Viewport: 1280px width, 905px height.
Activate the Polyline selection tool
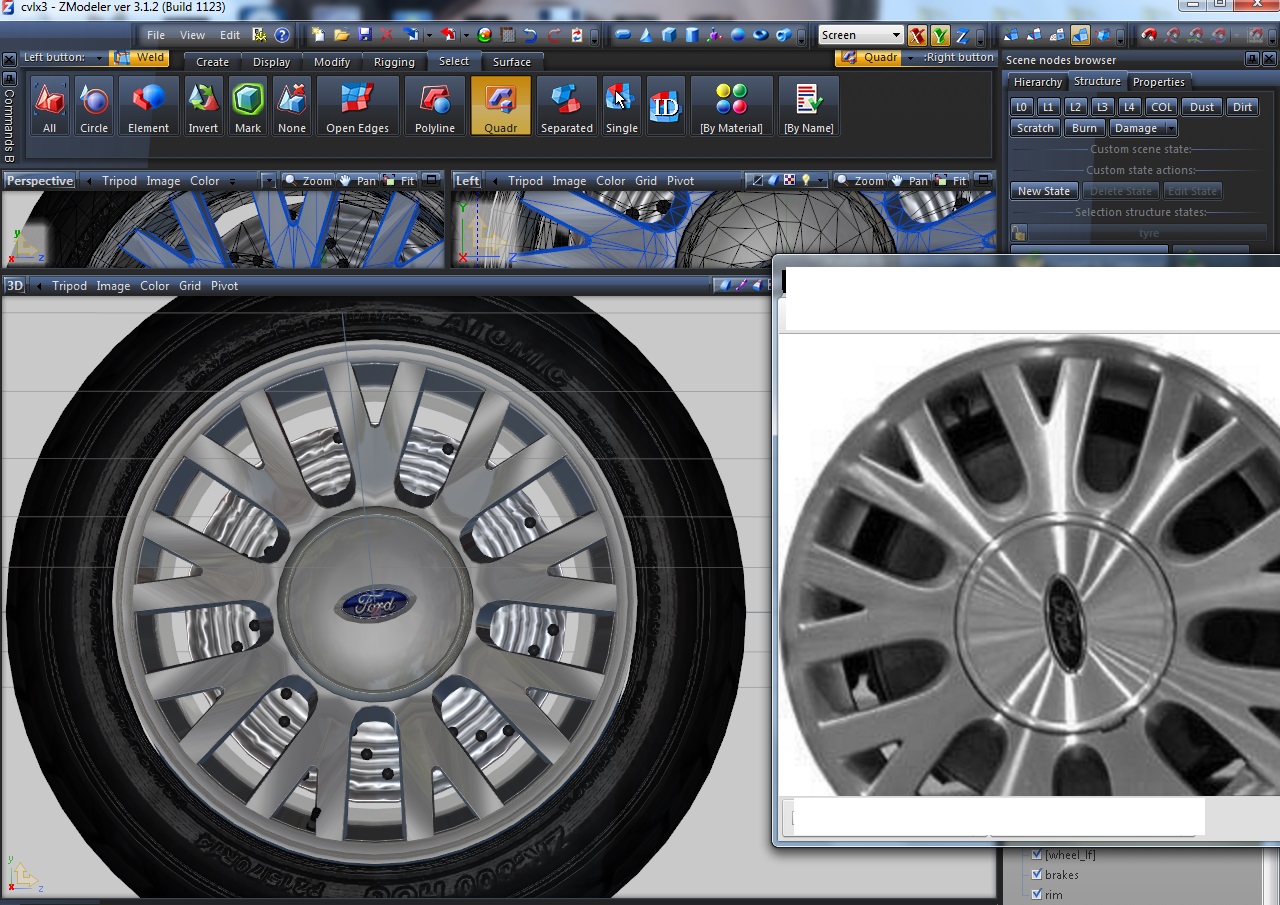(435, 107)
